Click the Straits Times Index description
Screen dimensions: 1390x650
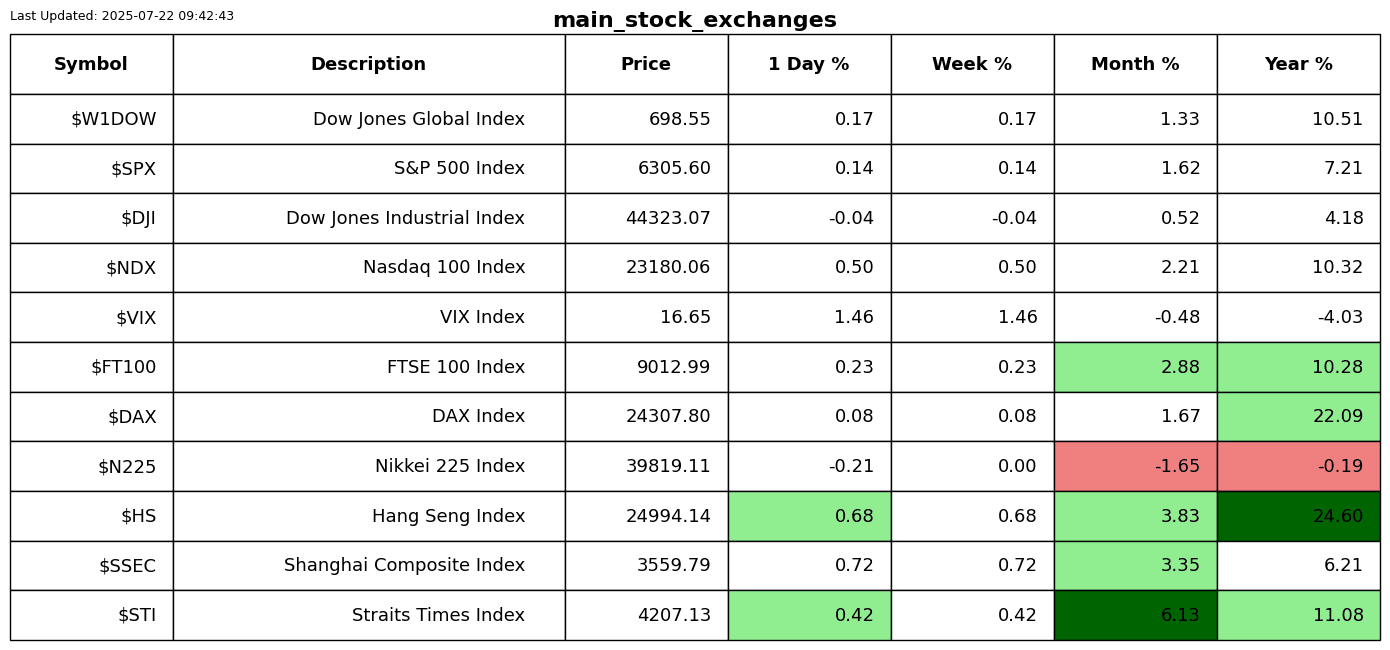tap(438, 616)
